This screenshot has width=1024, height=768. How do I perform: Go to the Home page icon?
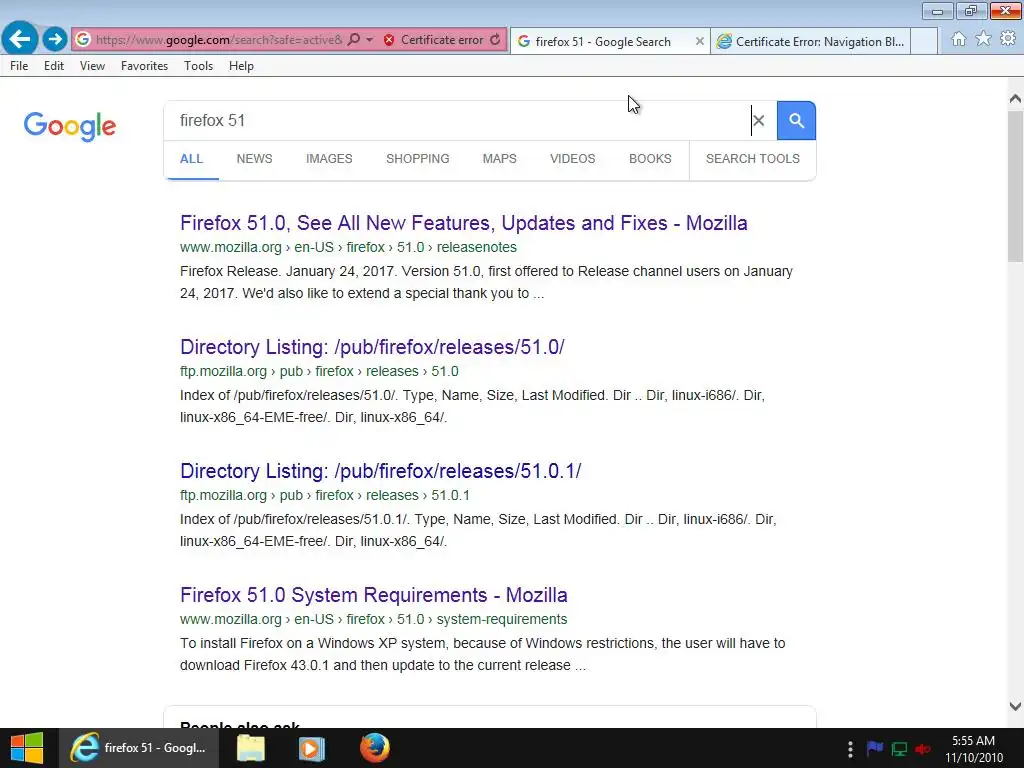[958, 39]
